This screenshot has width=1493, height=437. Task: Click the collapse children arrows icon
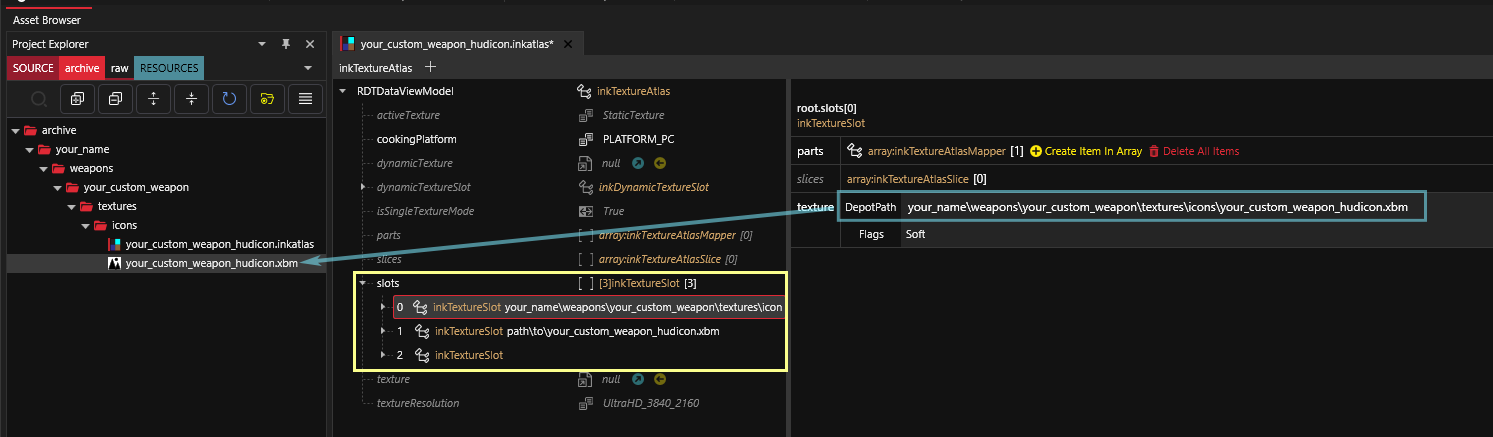[191, 99]
